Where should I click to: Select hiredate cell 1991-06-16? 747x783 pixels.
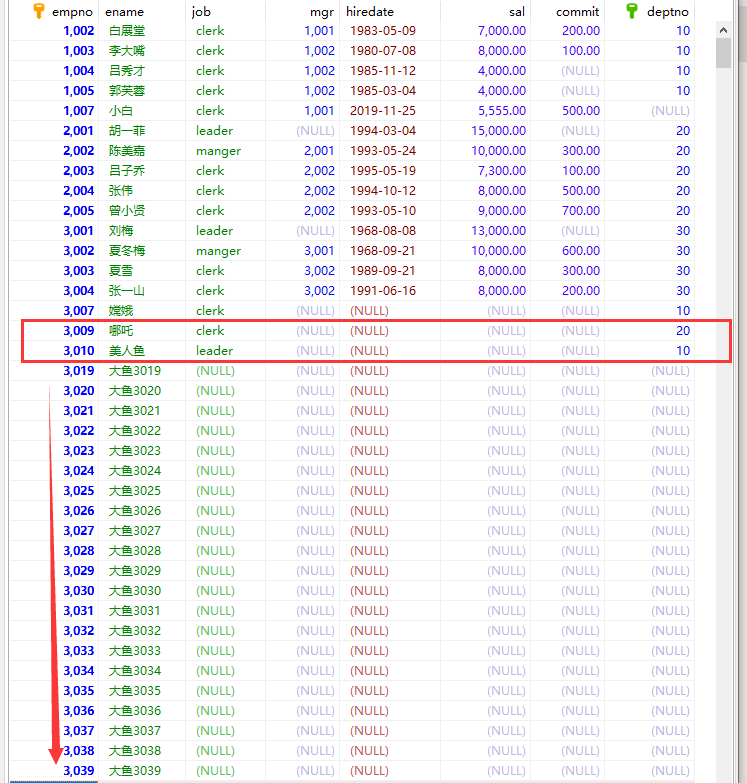[x=390, y=291]
